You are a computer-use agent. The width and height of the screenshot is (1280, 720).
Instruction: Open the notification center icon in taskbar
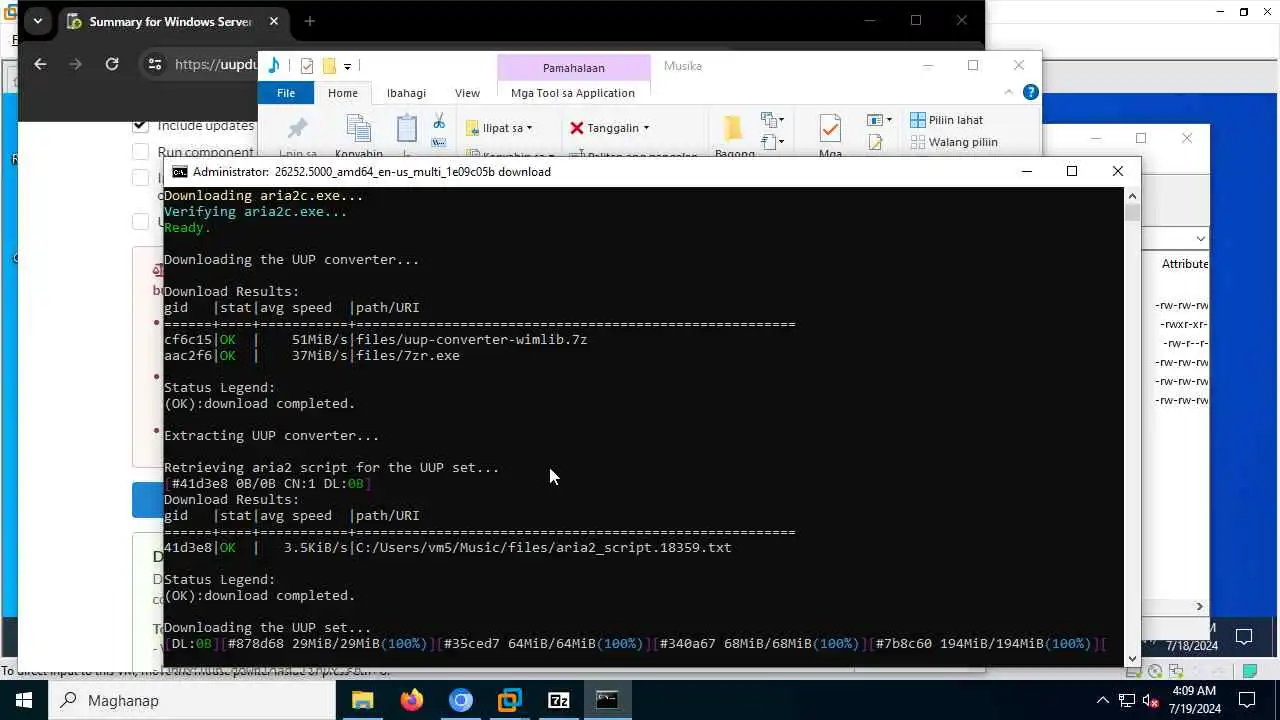pyautogui.click(x=1247, y=700)
